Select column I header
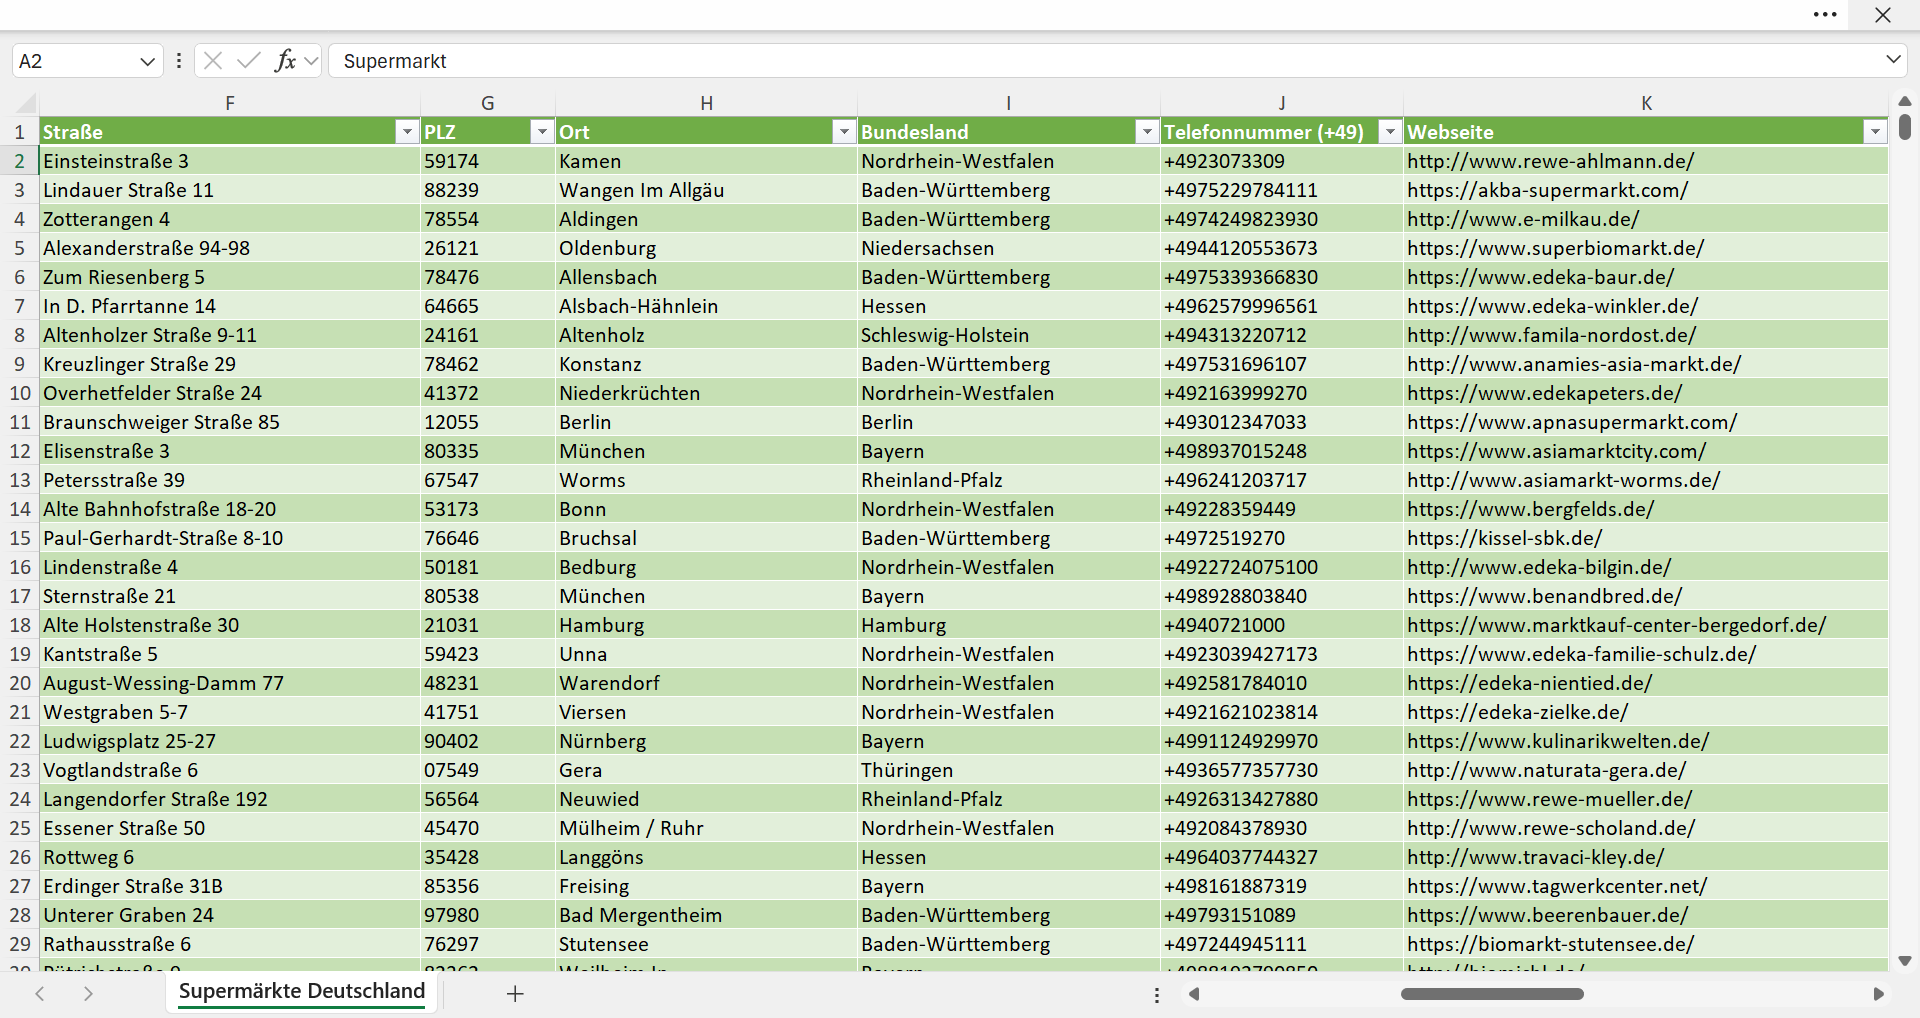The image size is (1920, 1018). (1009, 103)
